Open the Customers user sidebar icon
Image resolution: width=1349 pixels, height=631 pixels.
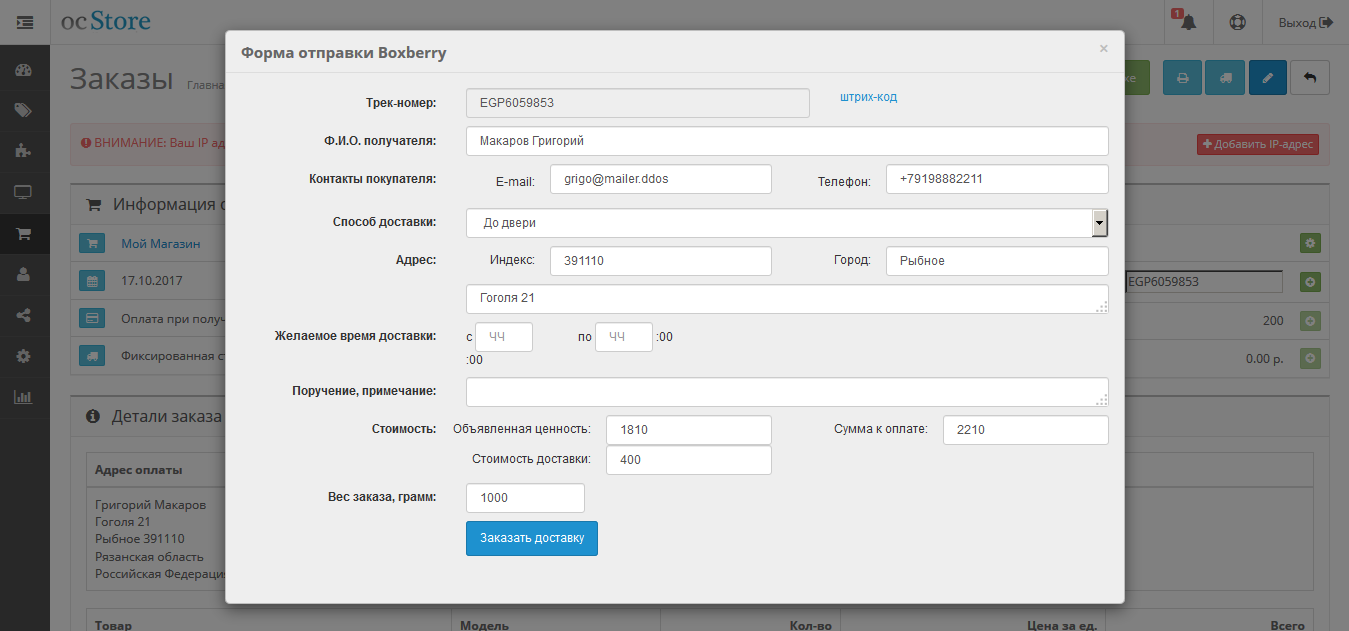pyautogui.click(x=24, y=274)
